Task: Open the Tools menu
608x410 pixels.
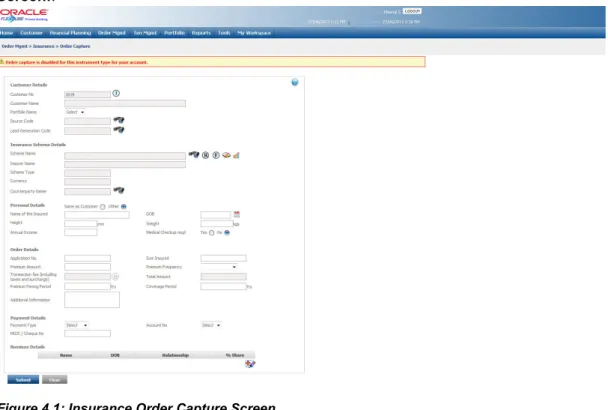Action: click(x=224, y=33)
